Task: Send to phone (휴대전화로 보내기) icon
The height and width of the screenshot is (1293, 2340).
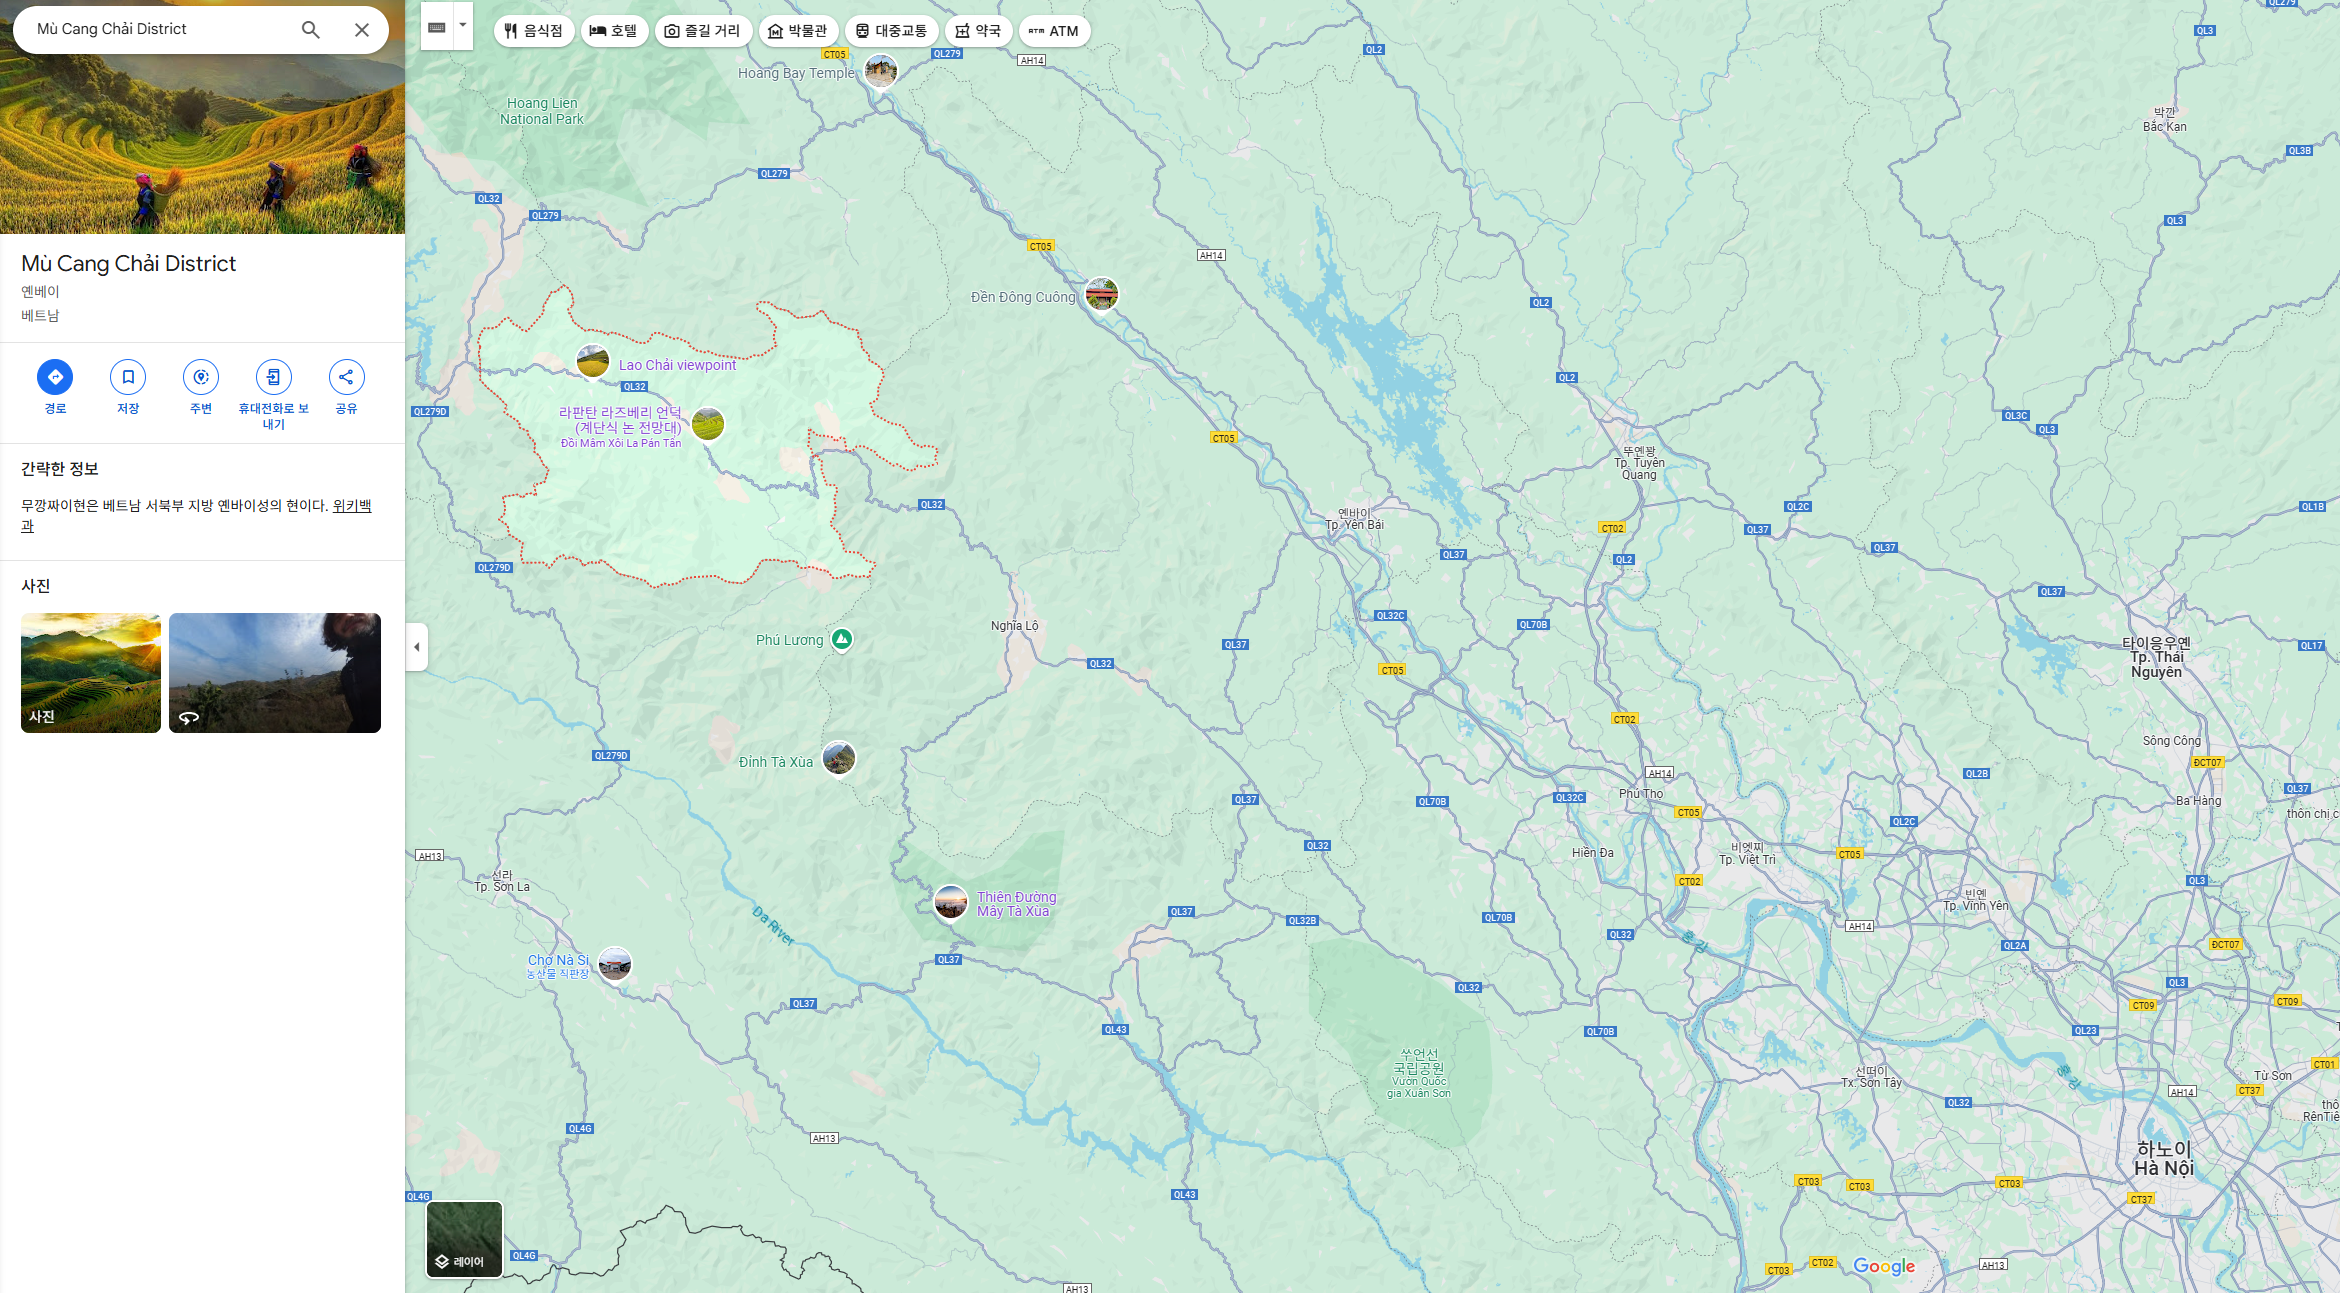Action: tap(273, 377)
